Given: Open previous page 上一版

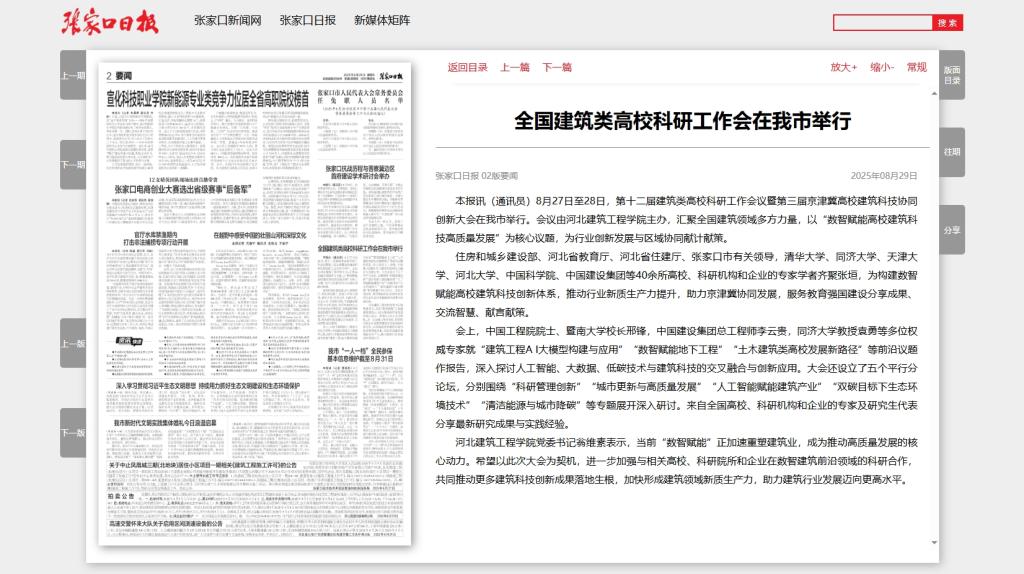Looking at the screenshot, I should coord(73,343).
